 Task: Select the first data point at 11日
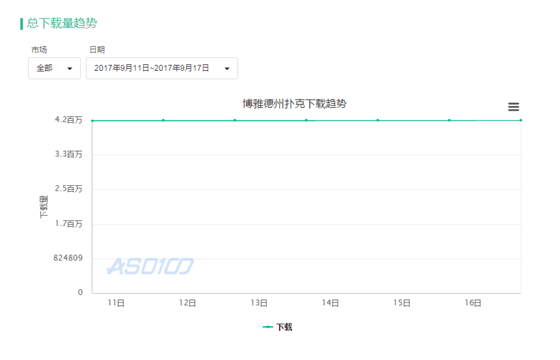92,121
